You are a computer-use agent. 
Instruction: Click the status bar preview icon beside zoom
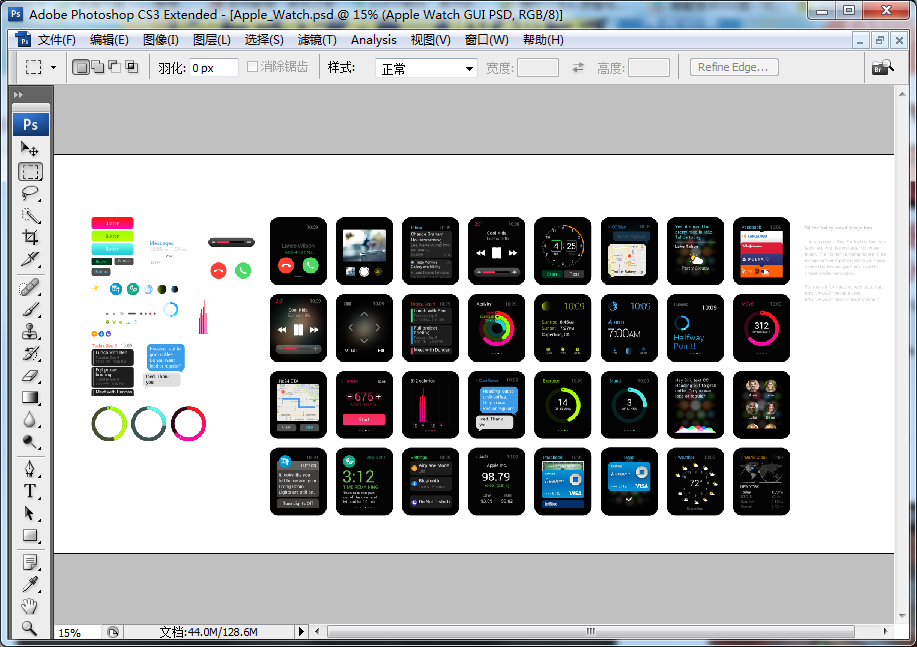click(113, 632)
